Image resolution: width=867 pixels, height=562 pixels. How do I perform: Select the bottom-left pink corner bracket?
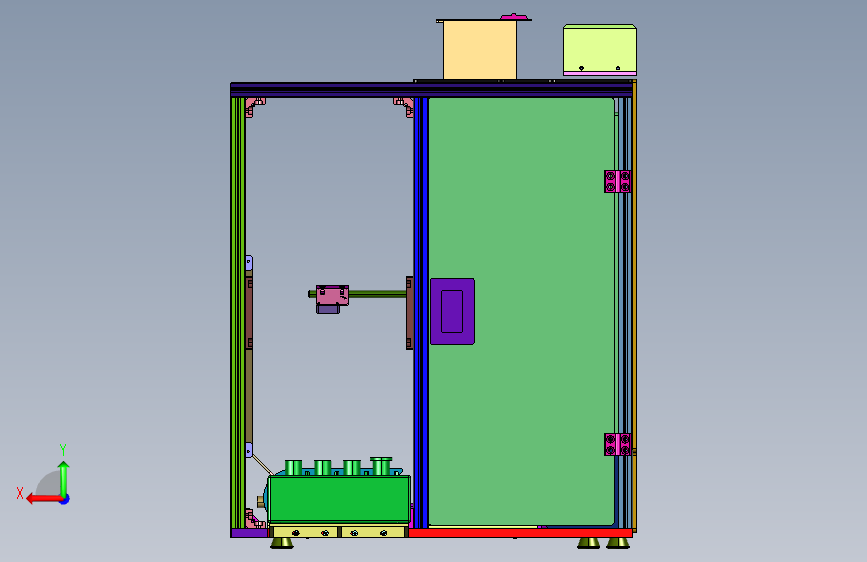point(254,519)
